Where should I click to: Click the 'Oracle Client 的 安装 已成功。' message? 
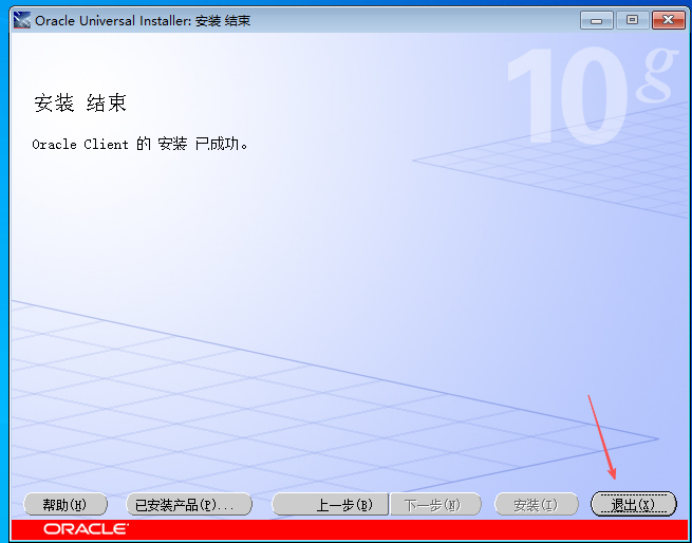coord(140,144)
